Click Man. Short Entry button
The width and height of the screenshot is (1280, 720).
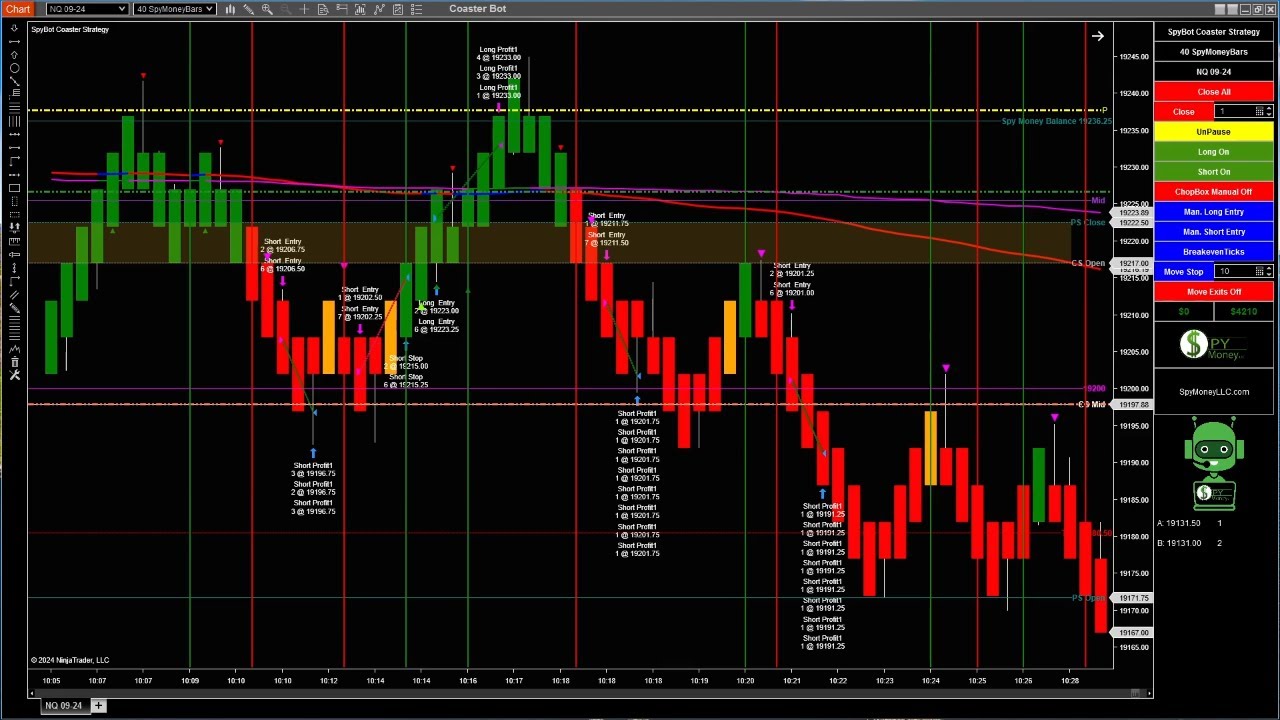coord(1213,231)
